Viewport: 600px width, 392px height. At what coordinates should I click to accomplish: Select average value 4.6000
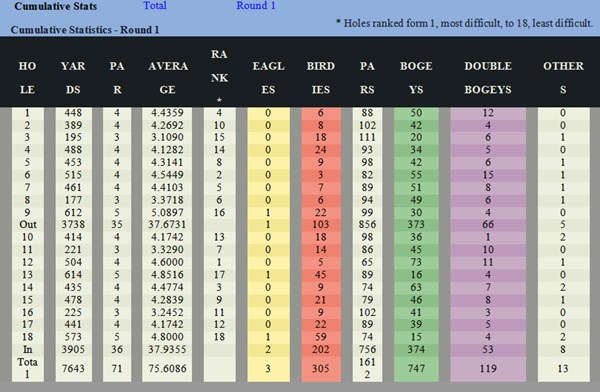pyautogui.click(x=167, y=262)
